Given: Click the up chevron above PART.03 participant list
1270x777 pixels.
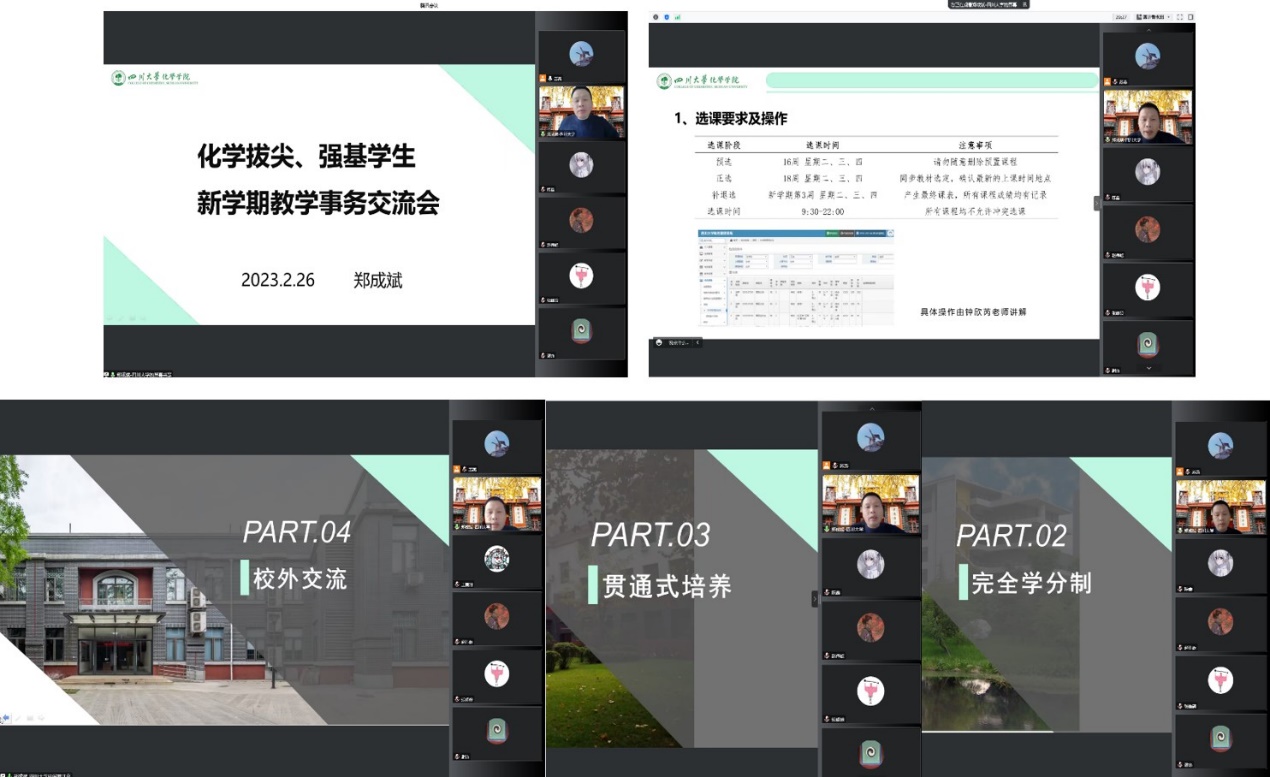Looking at the screenshot, I should tap(871, 409).
